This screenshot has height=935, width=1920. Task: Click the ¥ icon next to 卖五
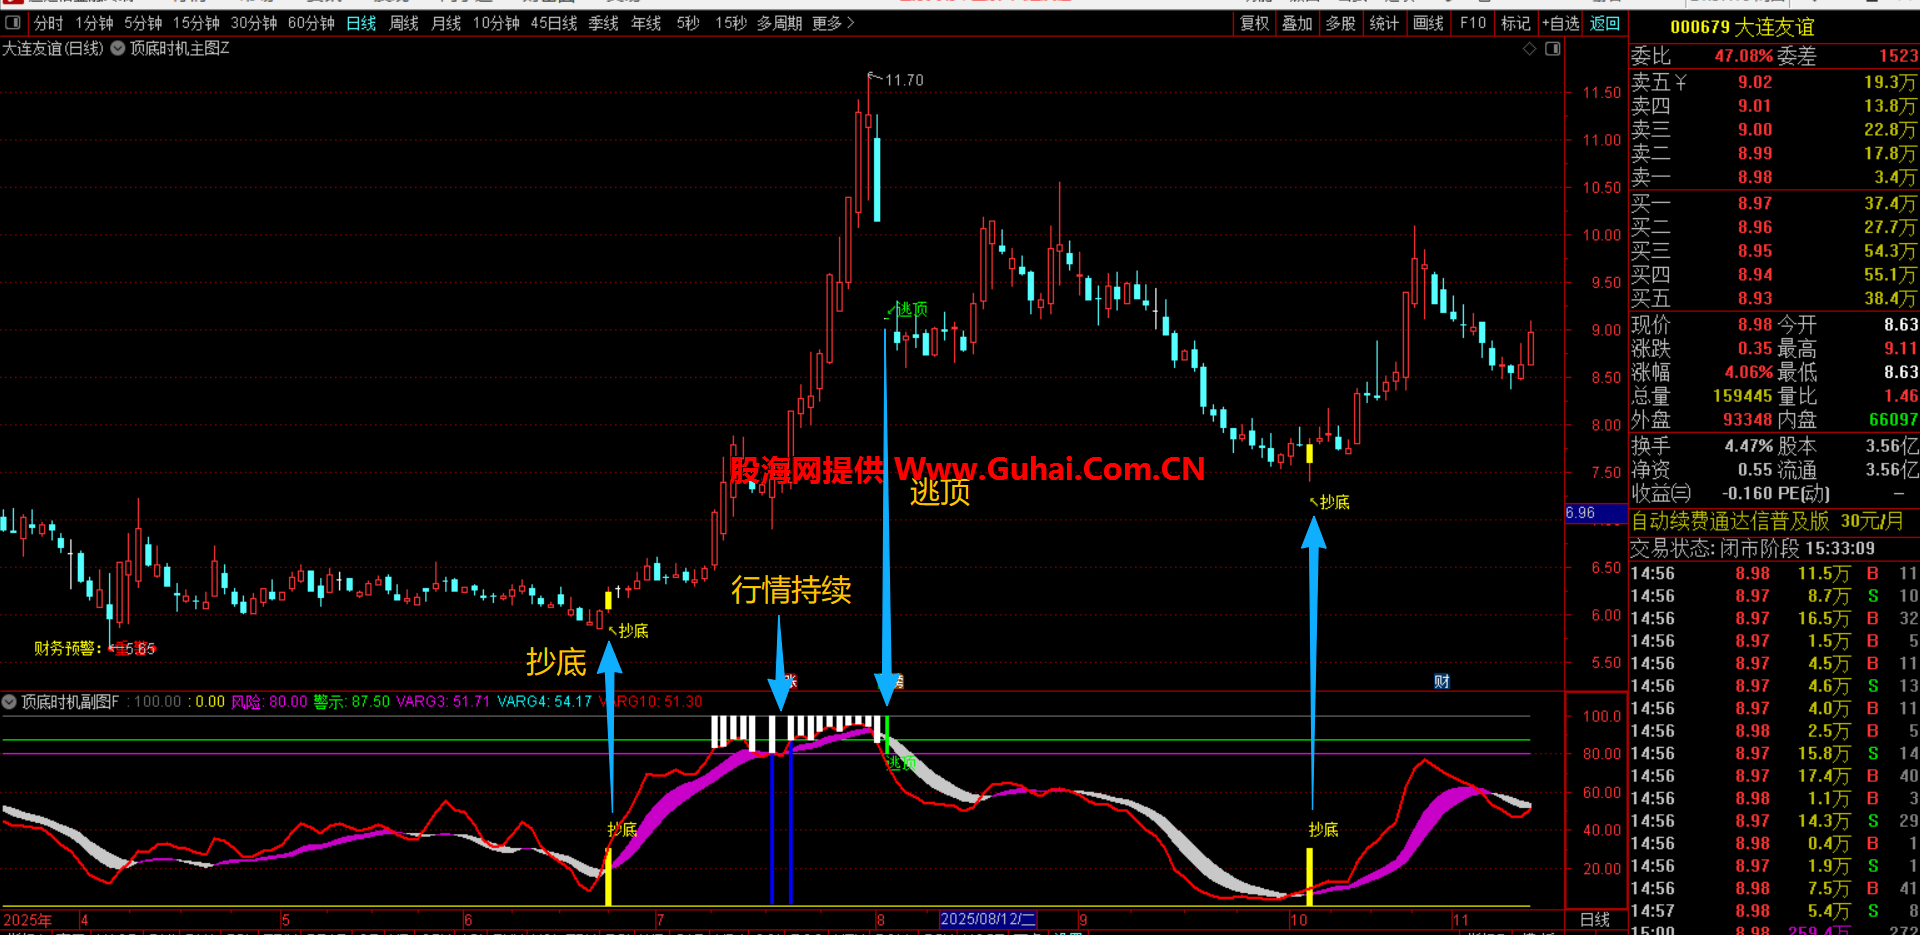point(1681,82)
